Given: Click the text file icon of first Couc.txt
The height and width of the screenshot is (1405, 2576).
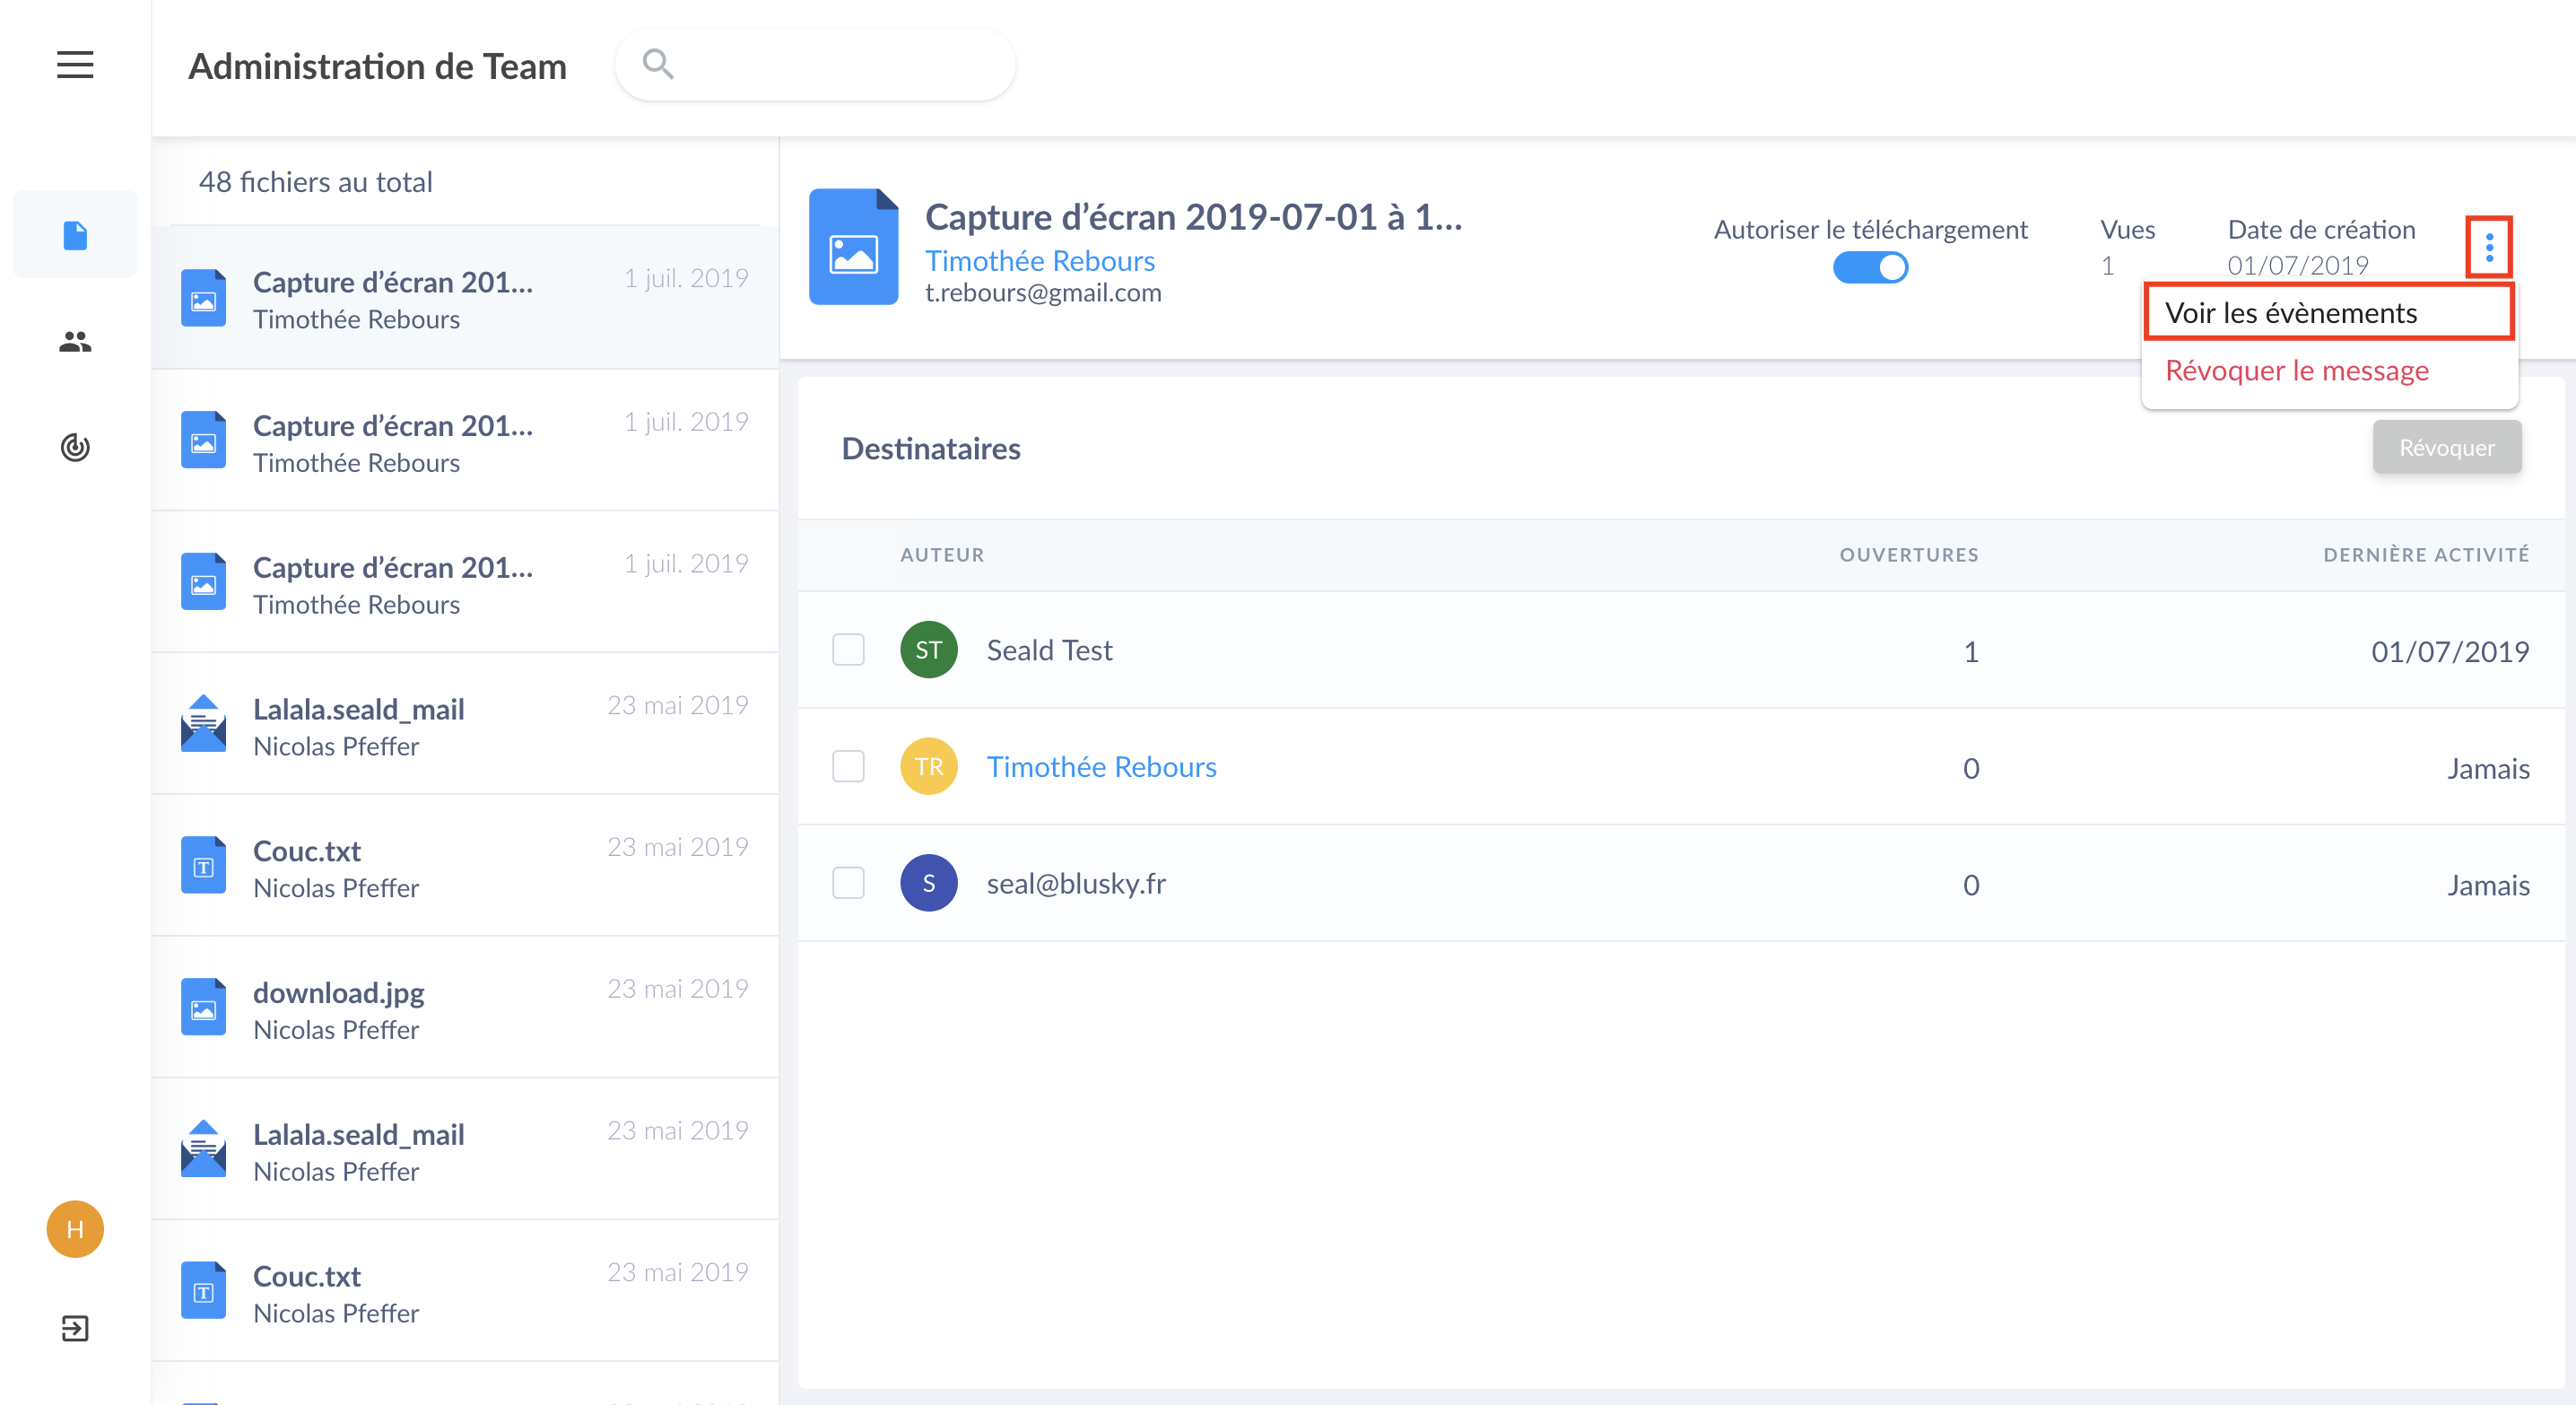Looking at the screenshot, I should coord(203,865).
